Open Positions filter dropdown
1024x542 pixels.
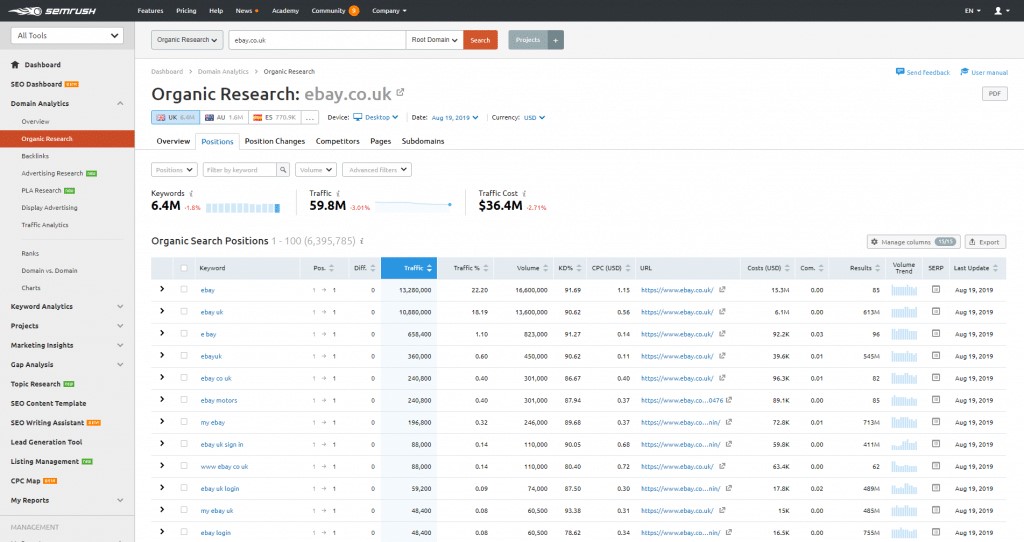[x=174, y=170]
